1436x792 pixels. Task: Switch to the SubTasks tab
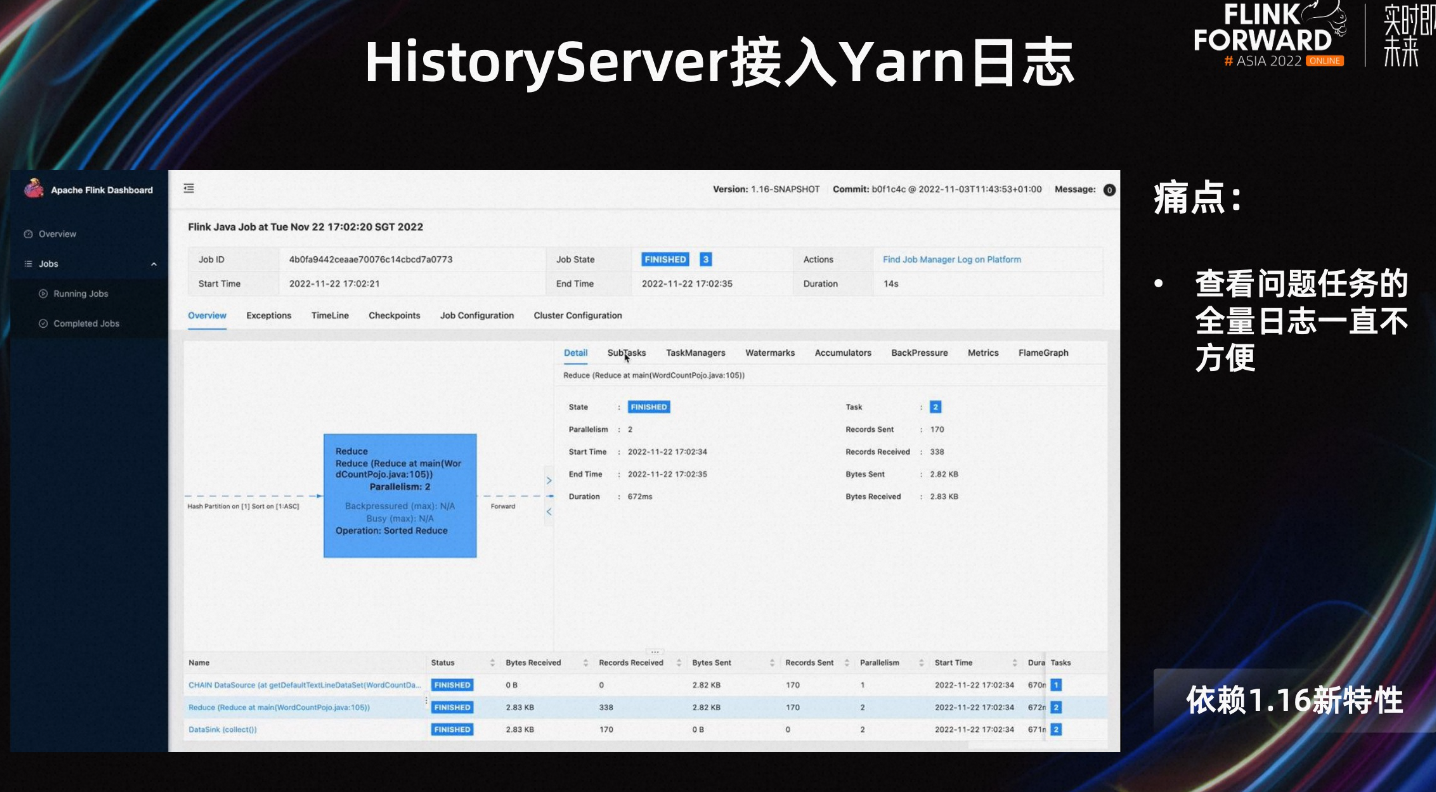(x=627, y=353)
